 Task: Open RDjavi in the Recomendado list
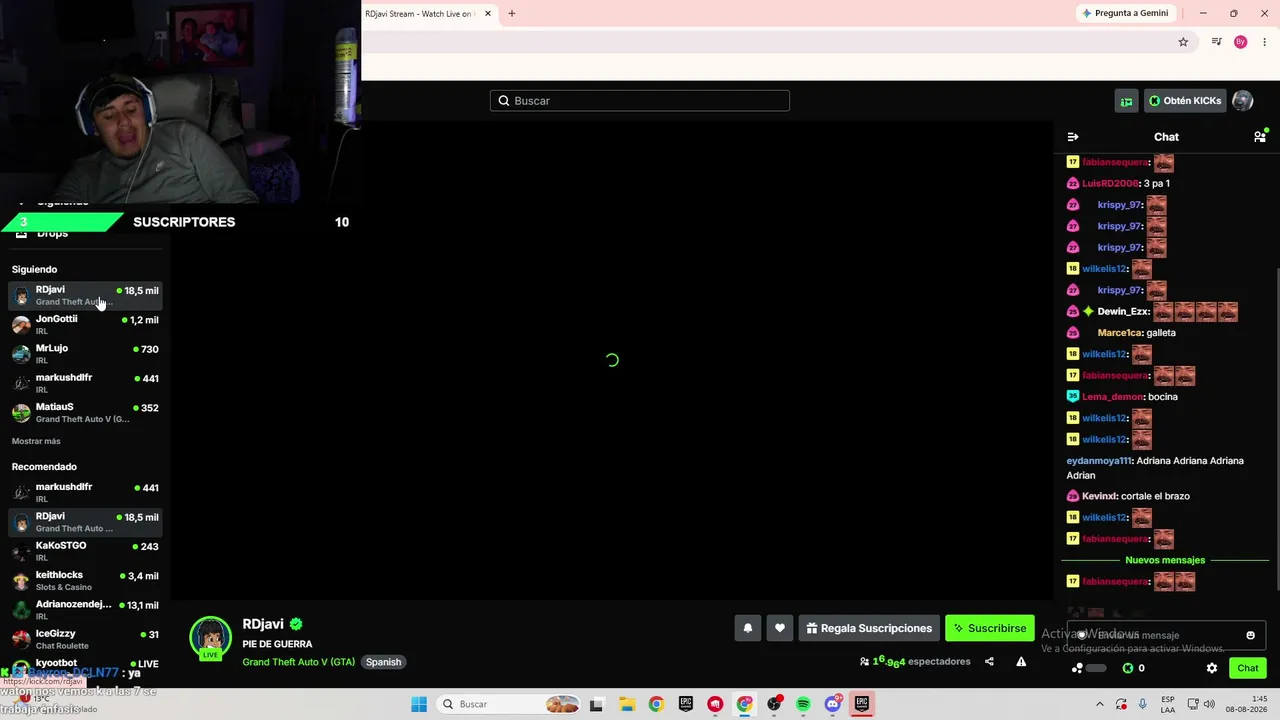point(85,522)
